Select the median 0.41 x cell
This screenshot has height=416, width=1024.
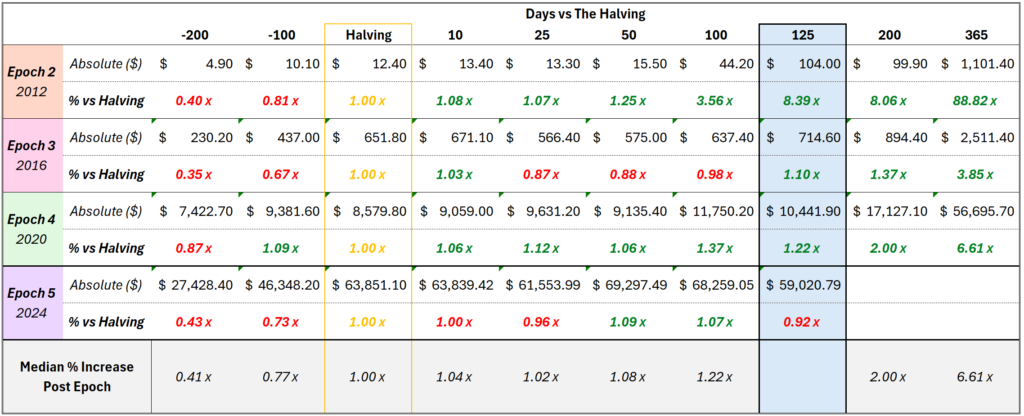coord(194,376)
